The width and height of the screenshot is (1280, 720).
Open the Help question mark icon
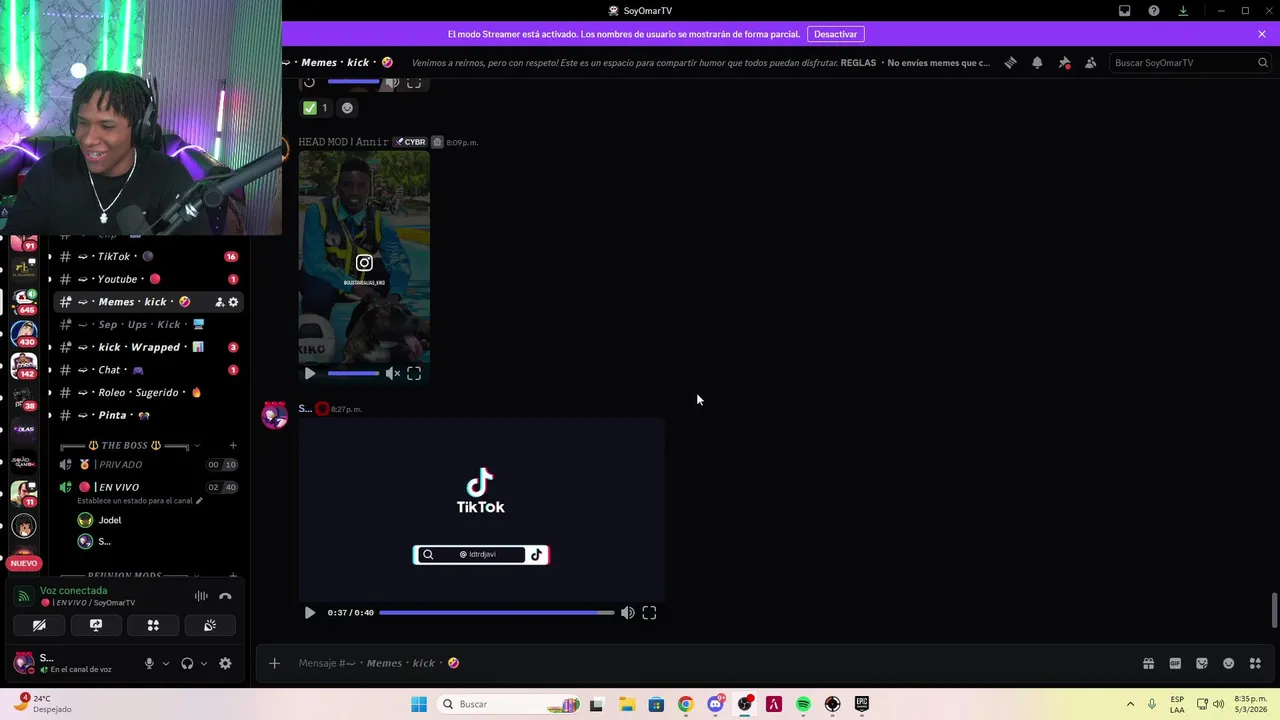[1154, 11]
